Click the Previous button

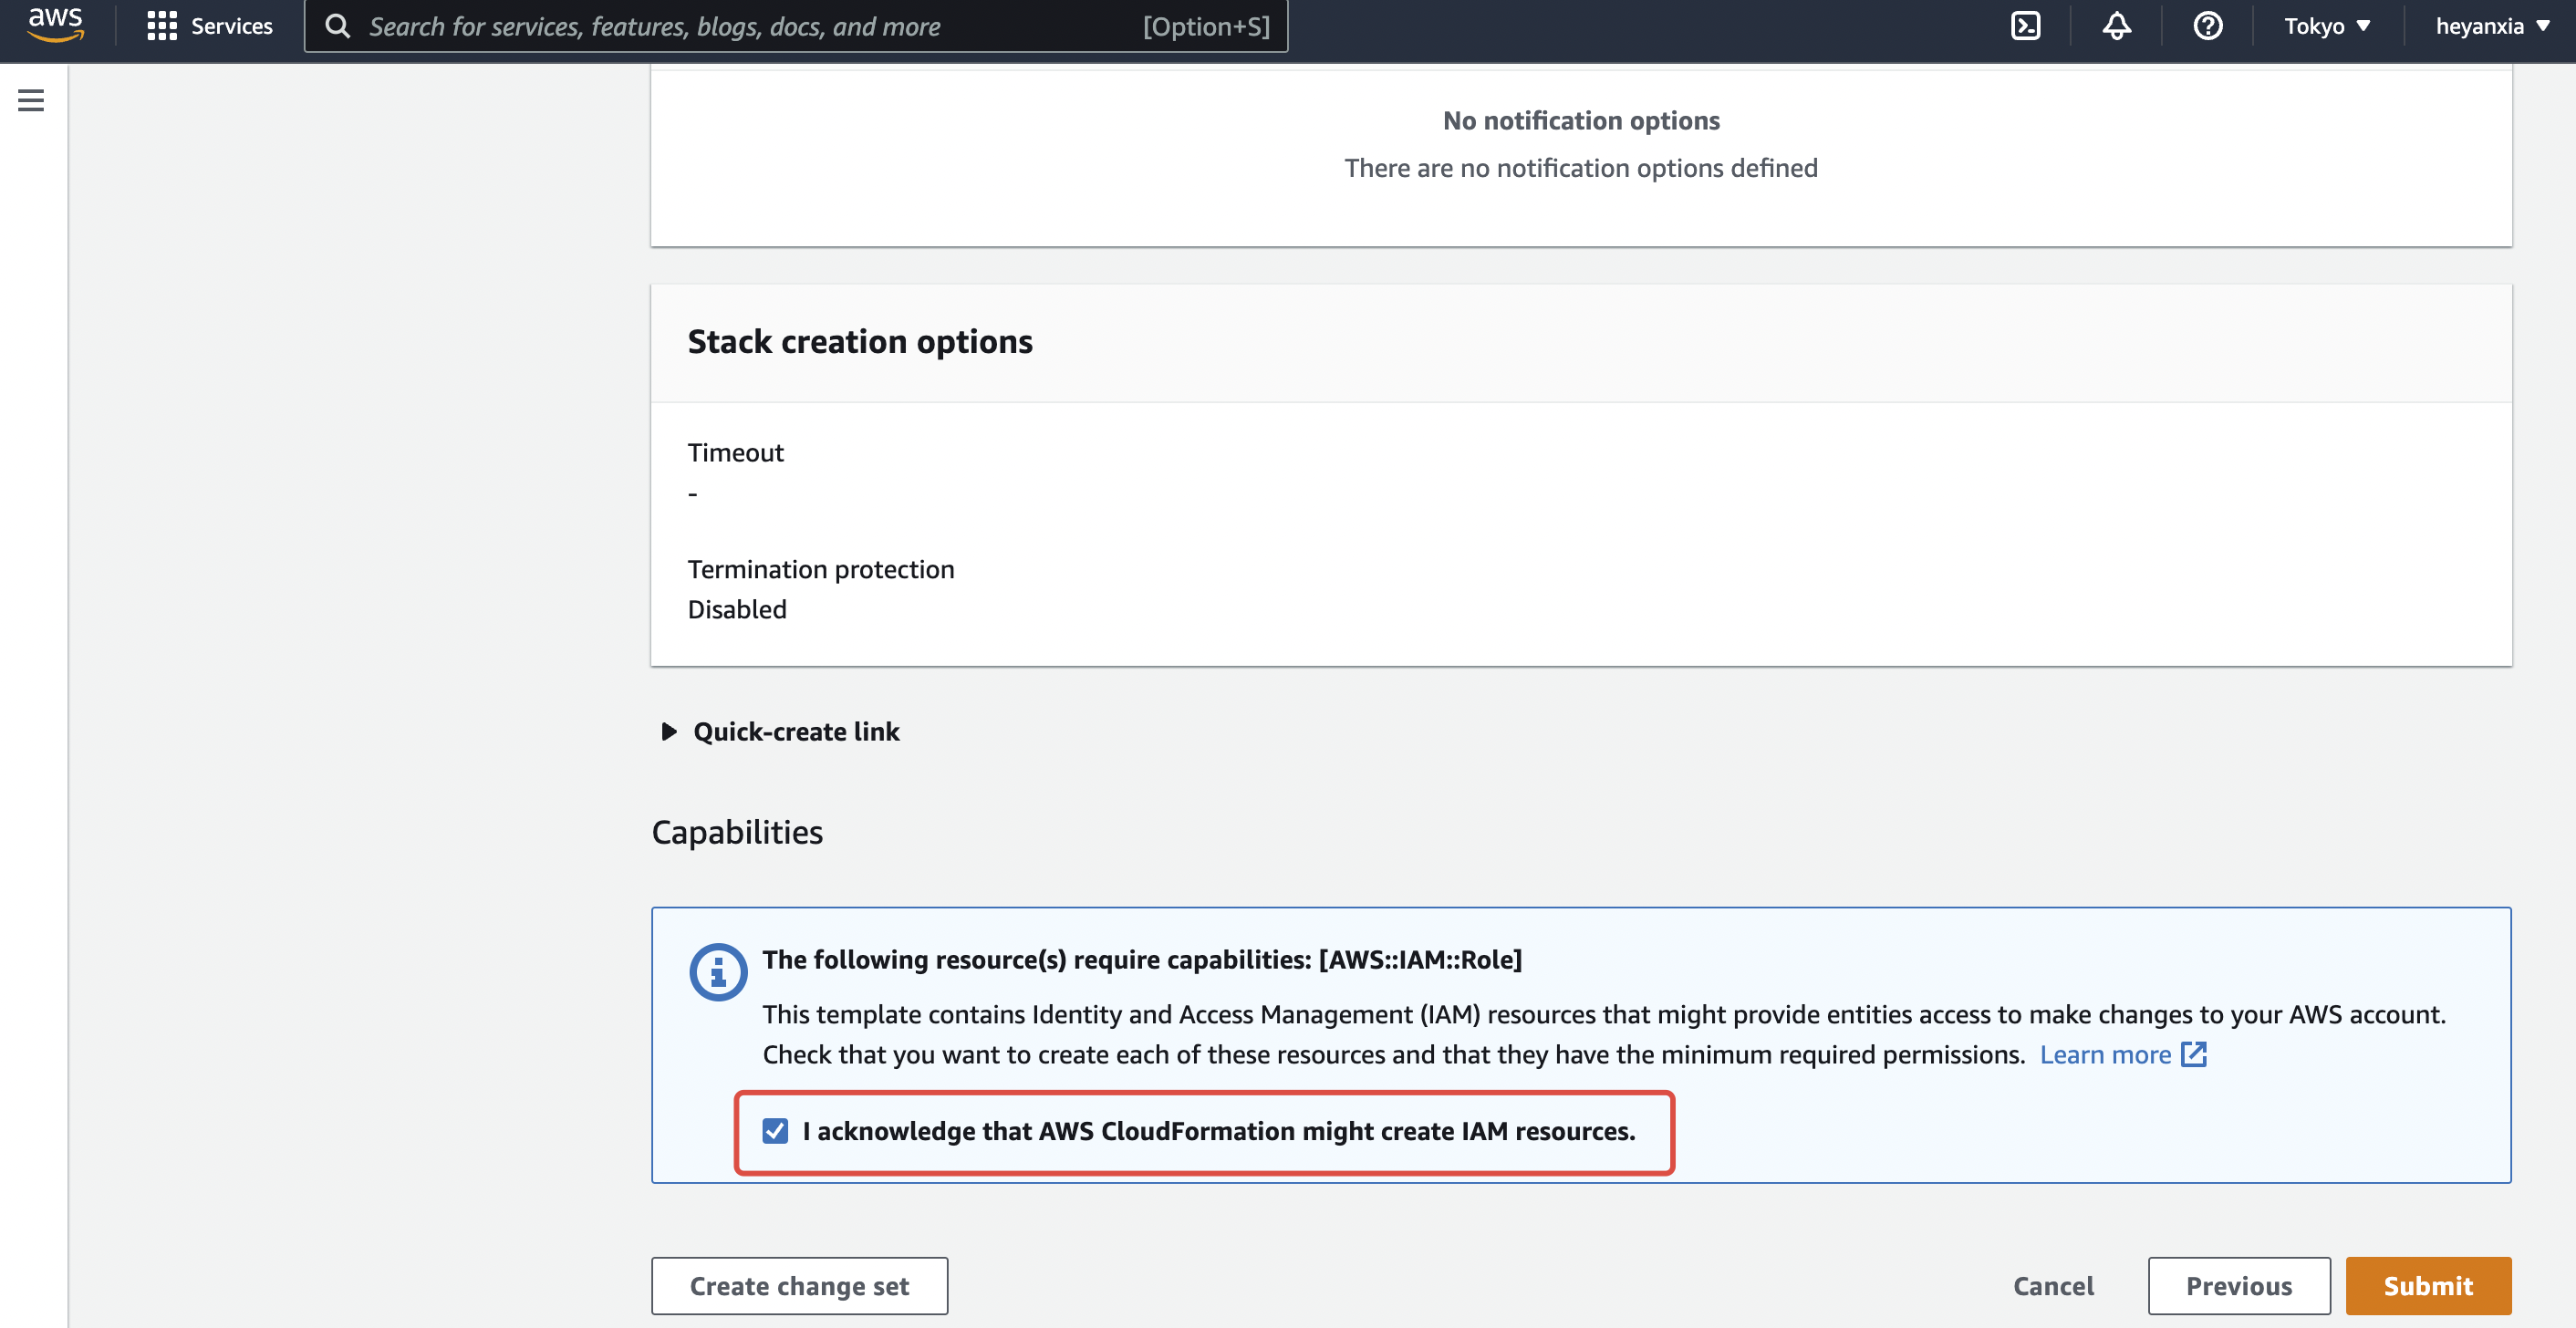(x=2238, y=1285)
